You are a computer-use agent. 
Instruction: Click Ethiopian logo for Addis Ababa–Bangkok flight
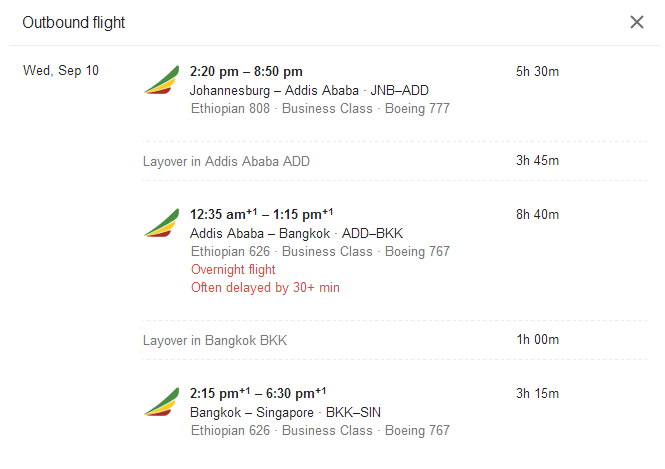coord(162,224)
